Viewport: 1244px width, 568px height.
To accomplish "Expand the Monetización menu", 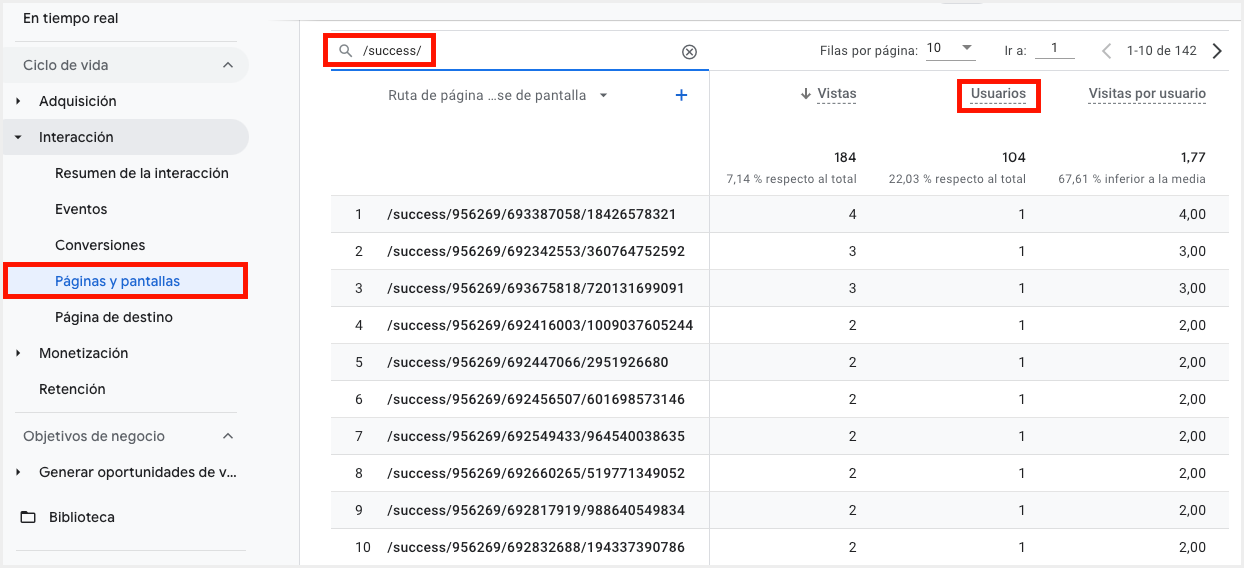I will (83, 353).
